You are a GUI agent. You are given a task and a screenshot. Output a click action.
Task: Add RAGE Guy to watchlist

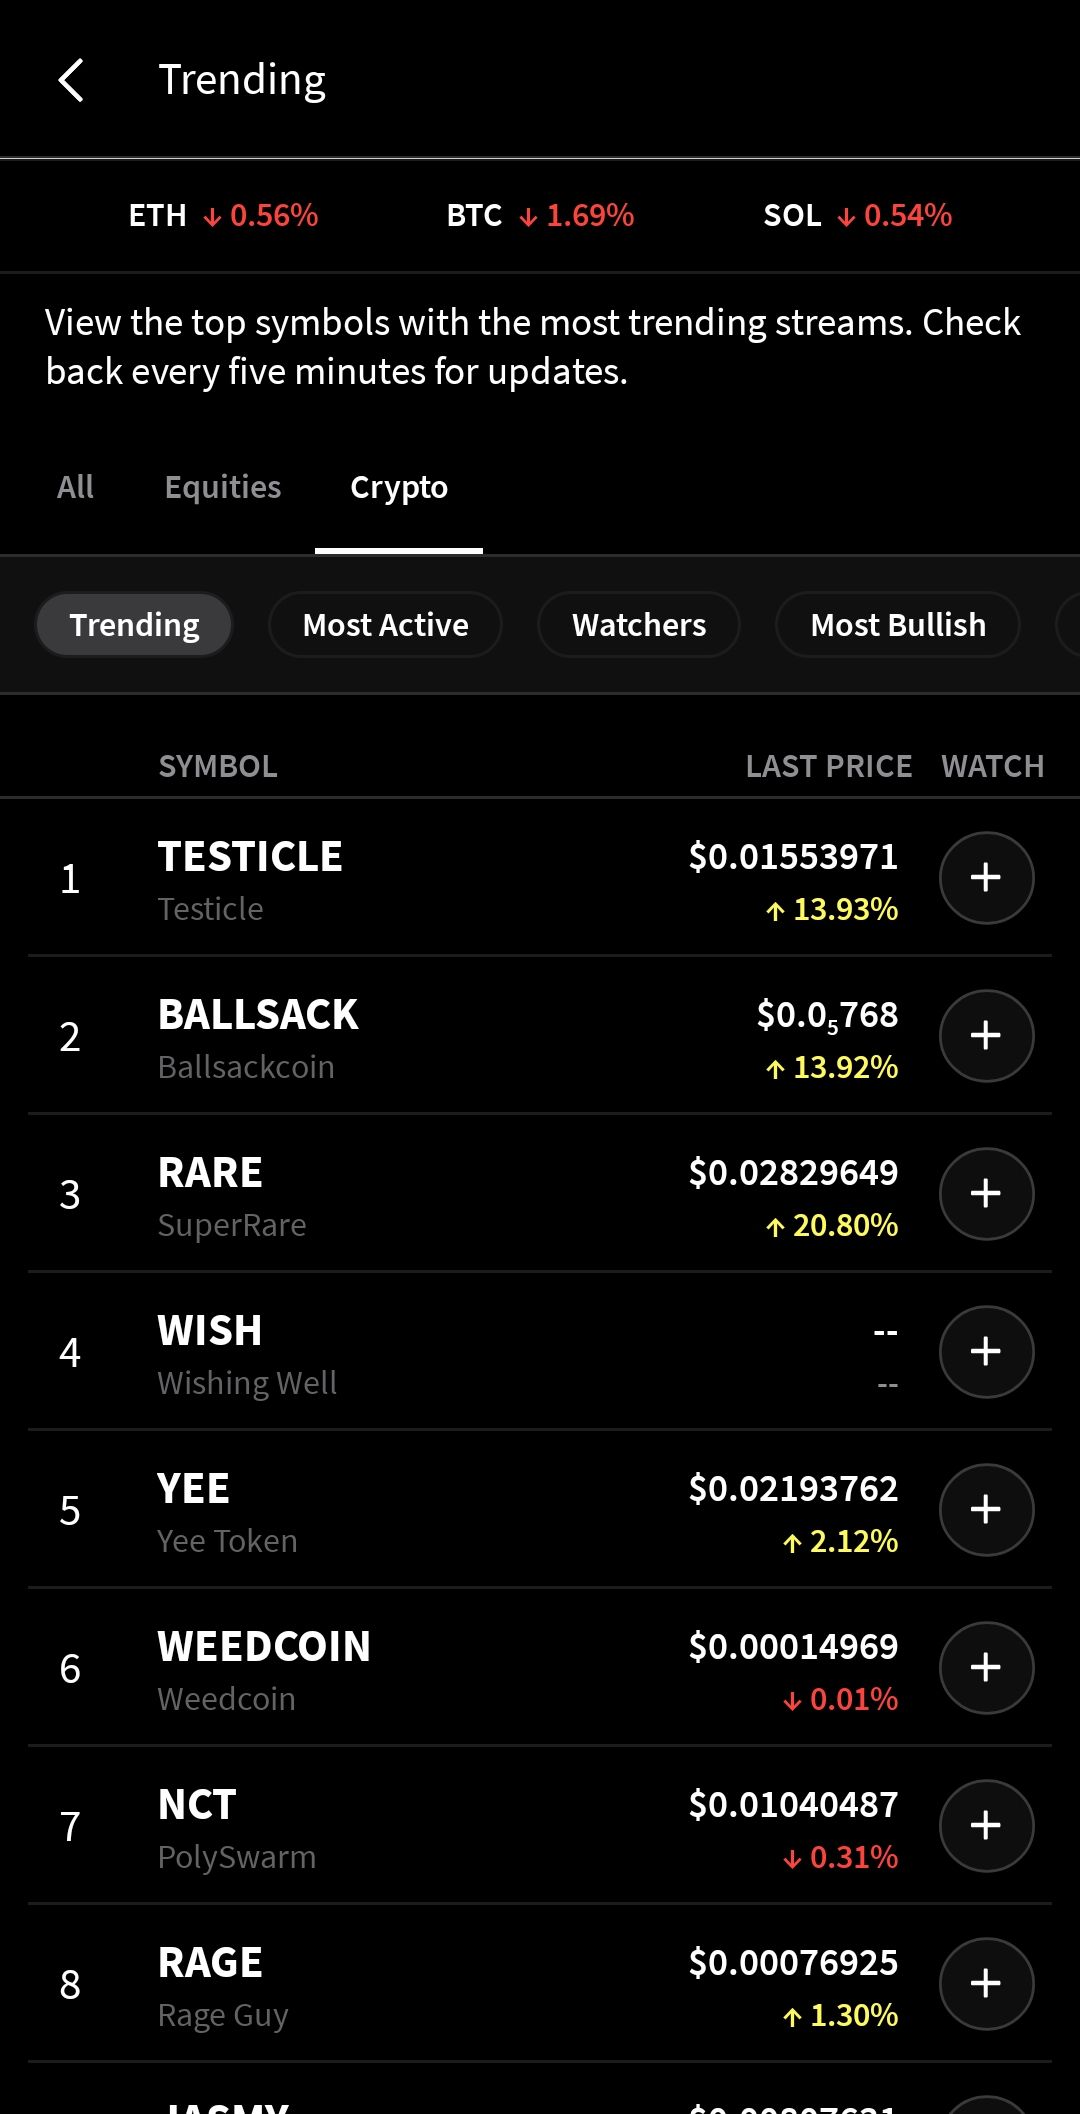click(x=986, y=1984)
